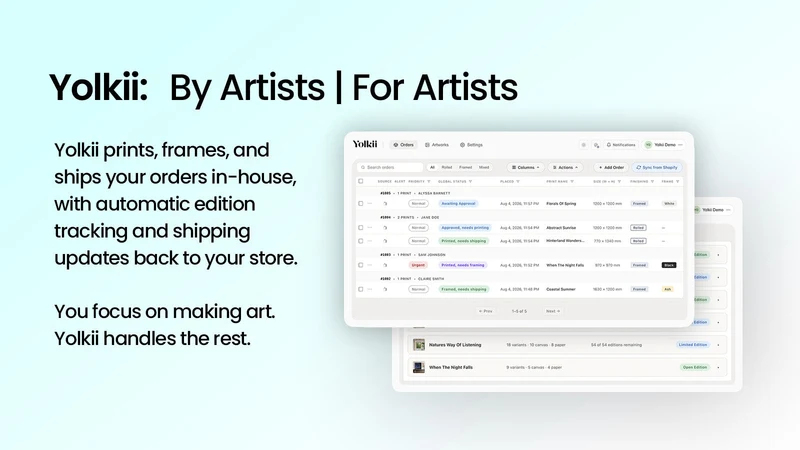Screen dimensions: 800x450
Task: Click the Printed, needs framing status badge
Action: point(463,265)
